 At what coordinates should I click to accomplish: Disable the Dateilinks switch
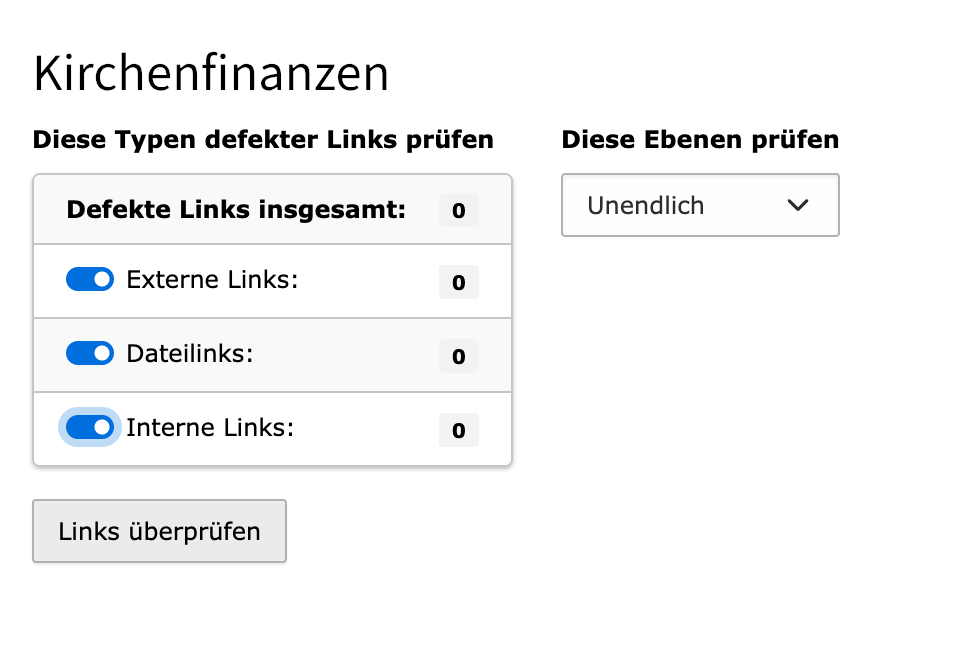90,353
